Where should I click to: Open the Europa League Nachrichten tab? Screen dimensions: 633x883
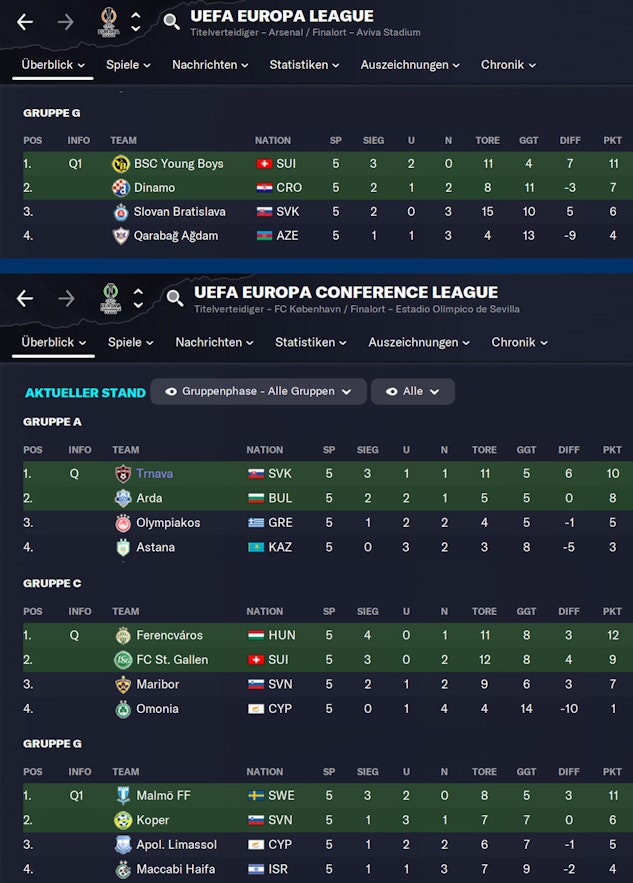tap(210, 65)
